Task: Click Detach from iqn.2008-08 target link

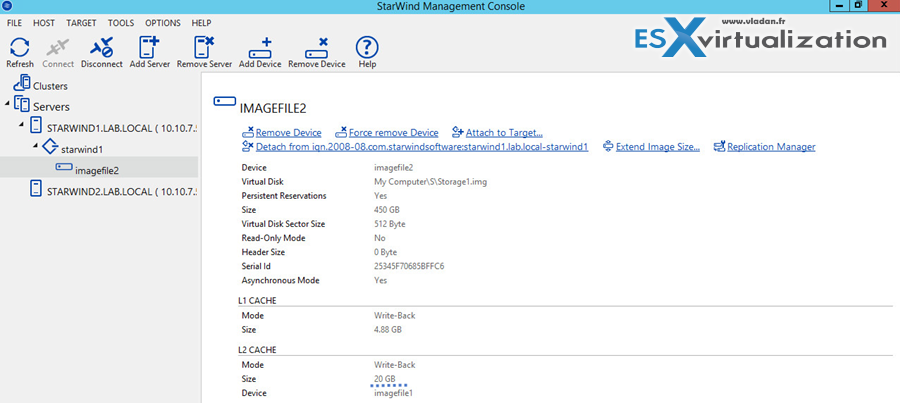Action: click(x=422, y=147)
